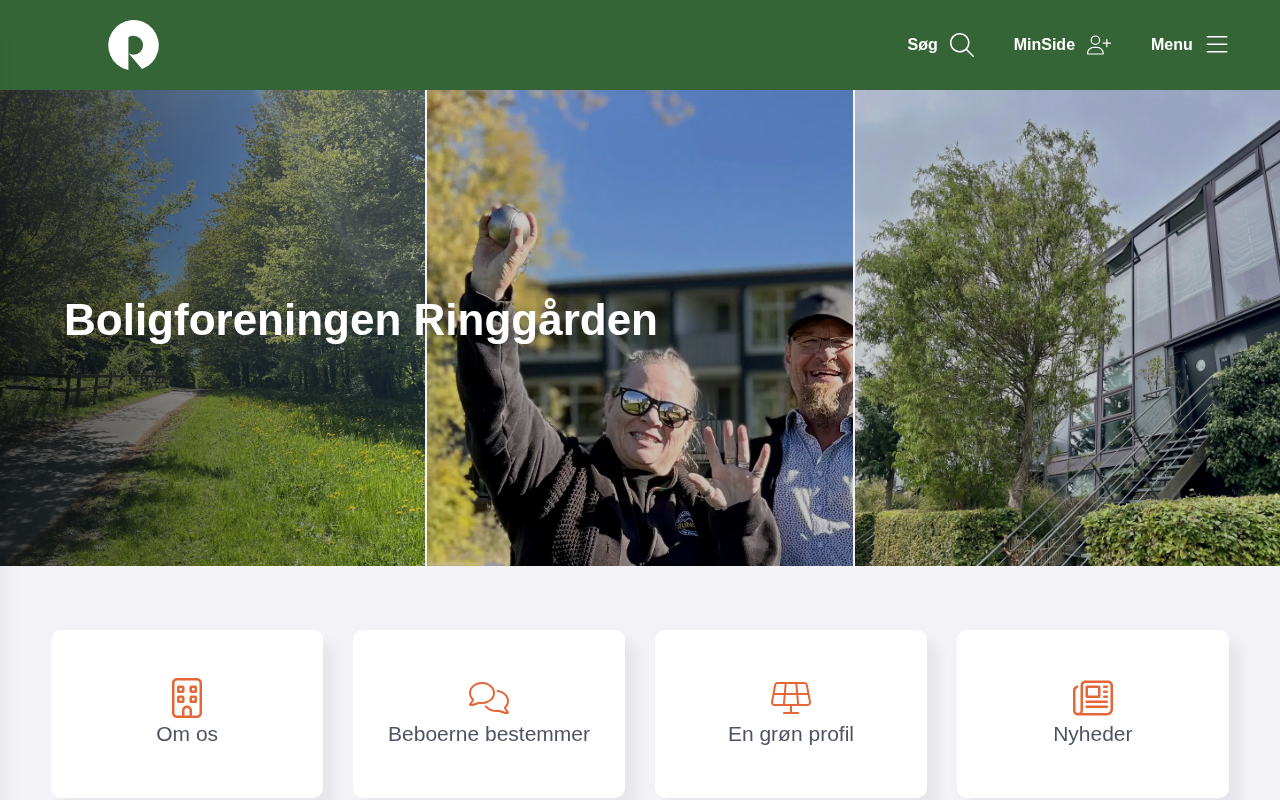This screenshot has height=800, width=1280.
Task: Open search via the magnifying glass icon
Action: tap(962, 45)
